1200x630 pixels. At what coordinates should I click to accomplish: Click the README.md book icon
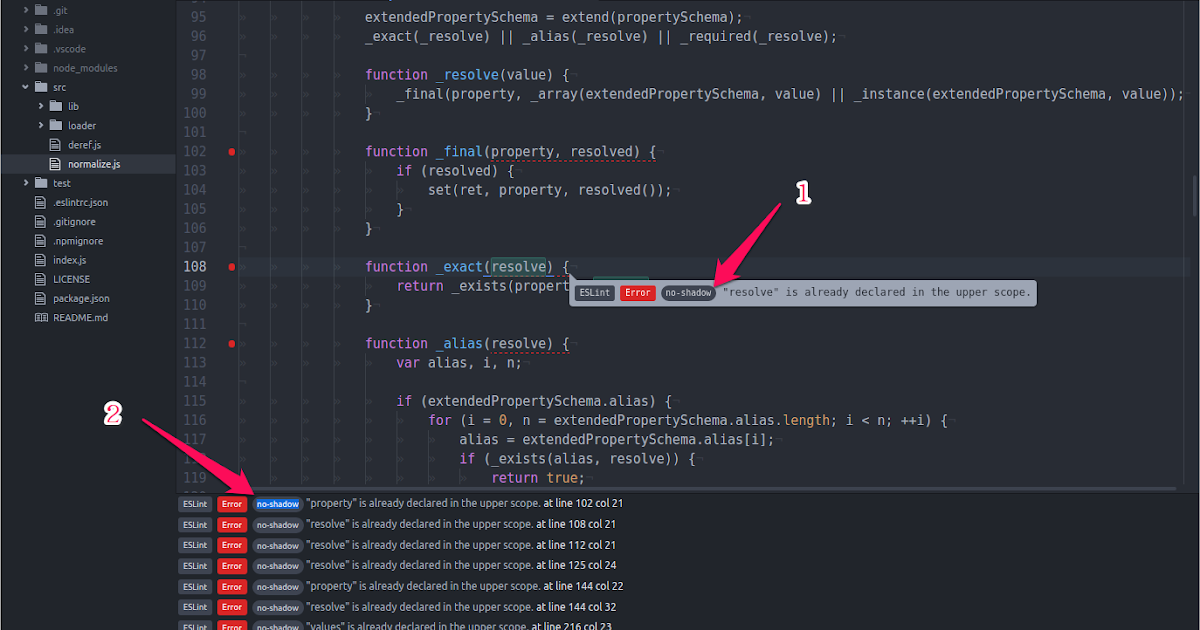click(41, 317)
